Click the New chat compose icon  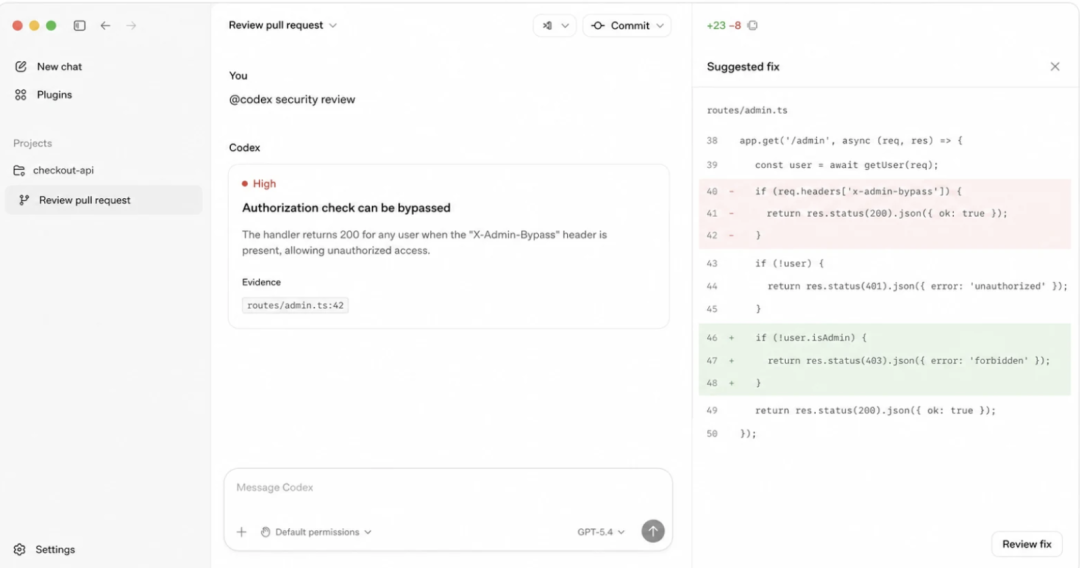tap(21, 67)
